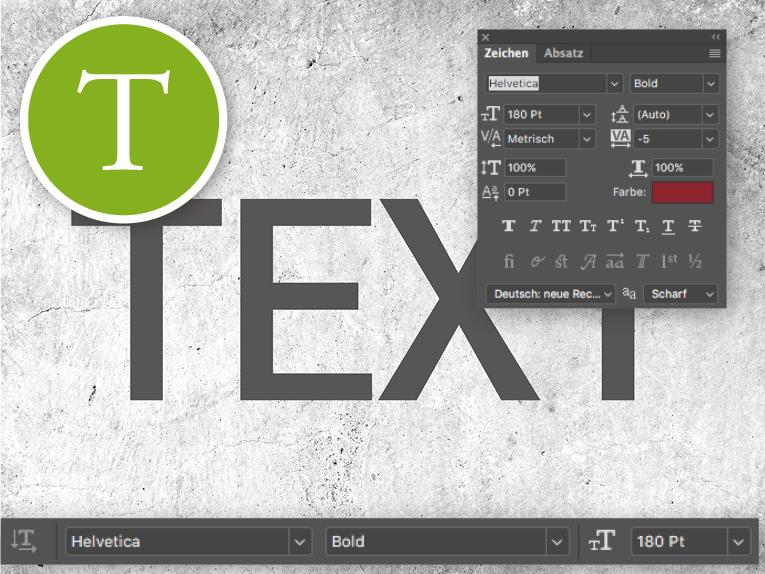Click the Farbe label

629,192
